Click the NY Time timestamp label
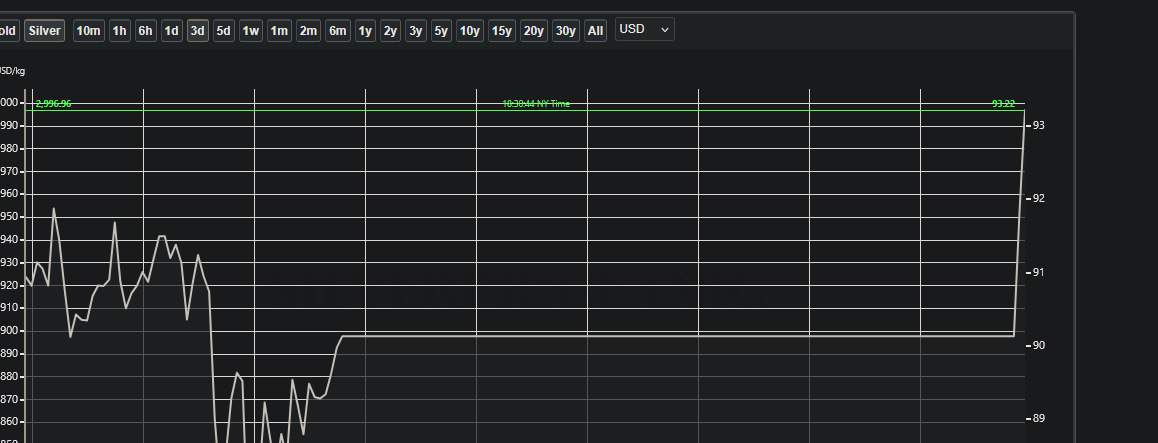Screen dimensions: 1158x443 click(x=536, y=104)
